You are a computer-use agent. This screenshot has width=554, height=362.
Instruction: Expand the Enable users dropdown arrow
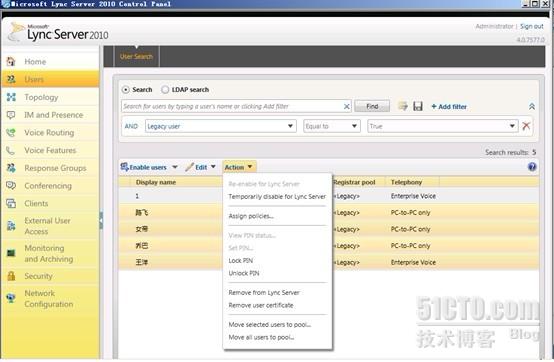175,167
